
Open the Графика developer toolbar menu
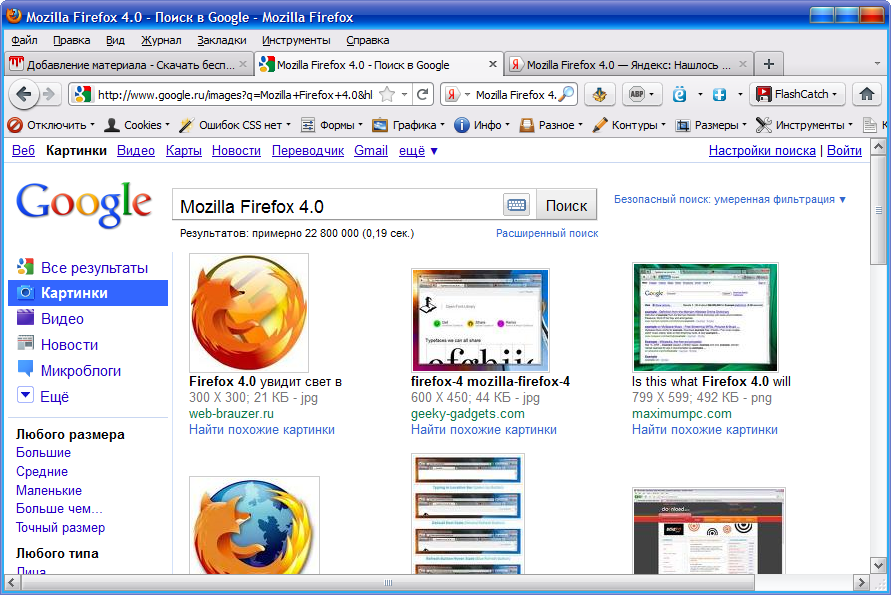tap(408, 125)
